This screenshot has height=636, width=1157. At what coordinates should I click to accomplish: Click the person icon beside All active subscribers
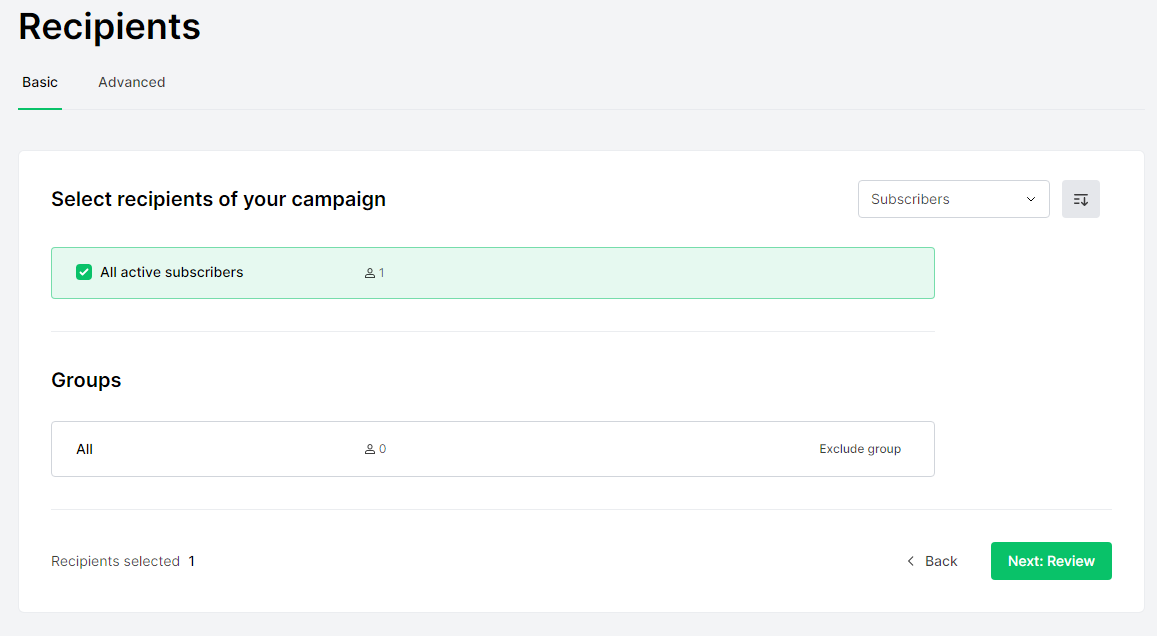[x=369, y=273]
